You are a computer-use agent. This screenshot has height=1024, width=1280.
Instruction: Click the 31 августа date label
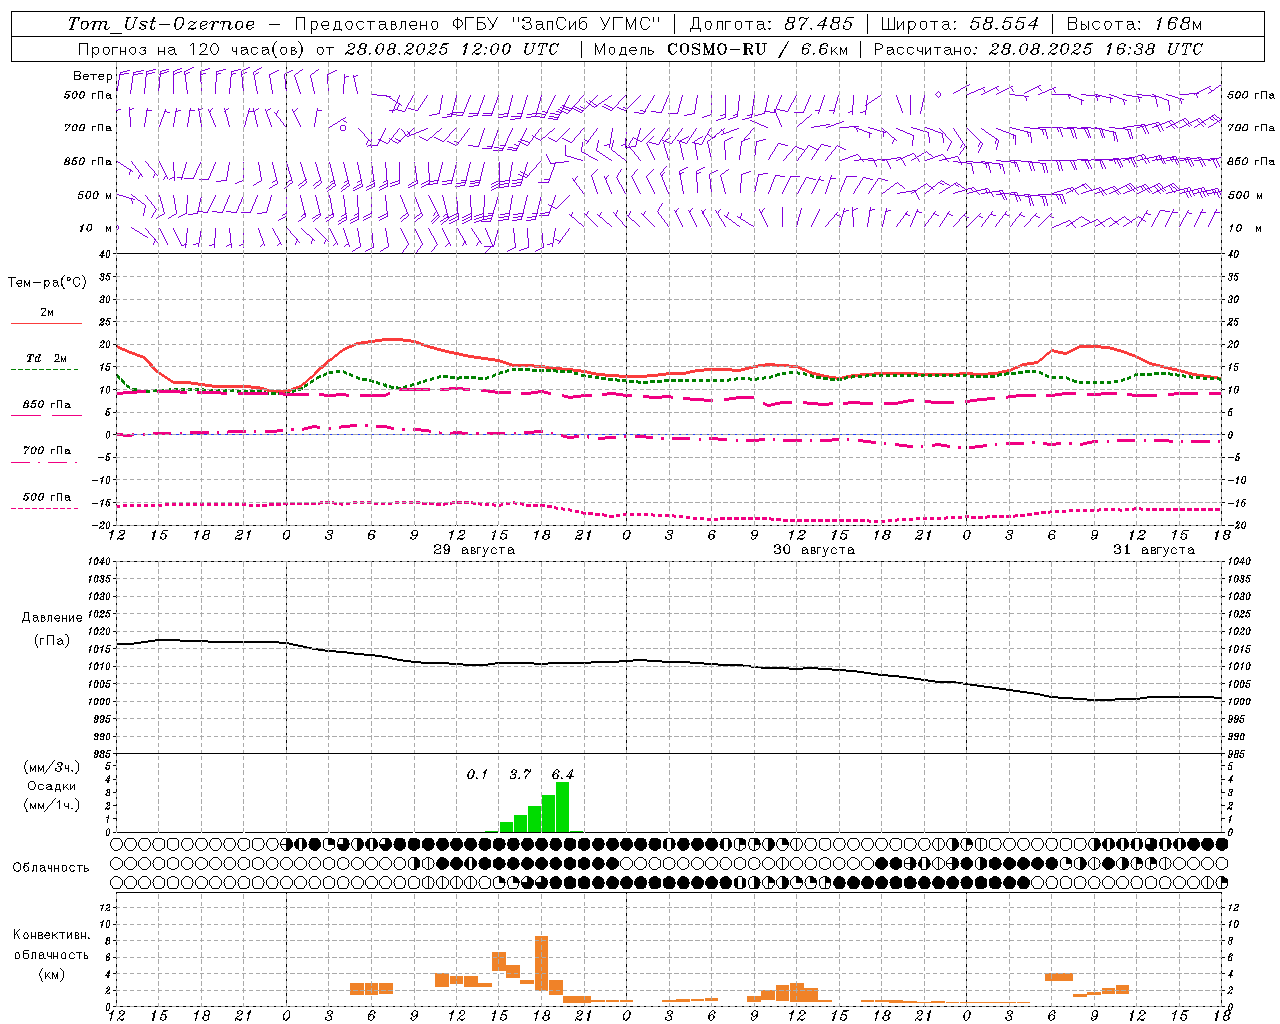(x=1154, y=550)
